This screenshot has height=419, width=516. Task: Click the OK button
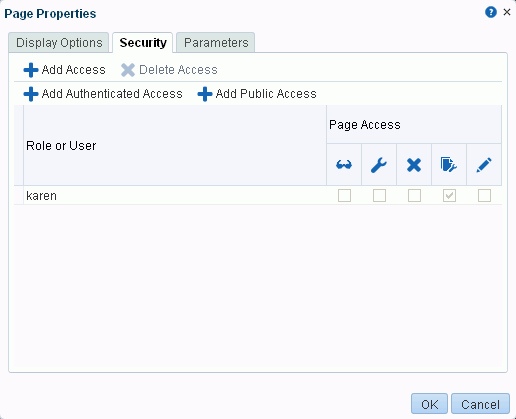pyautogui.click(x=429, y=404)
